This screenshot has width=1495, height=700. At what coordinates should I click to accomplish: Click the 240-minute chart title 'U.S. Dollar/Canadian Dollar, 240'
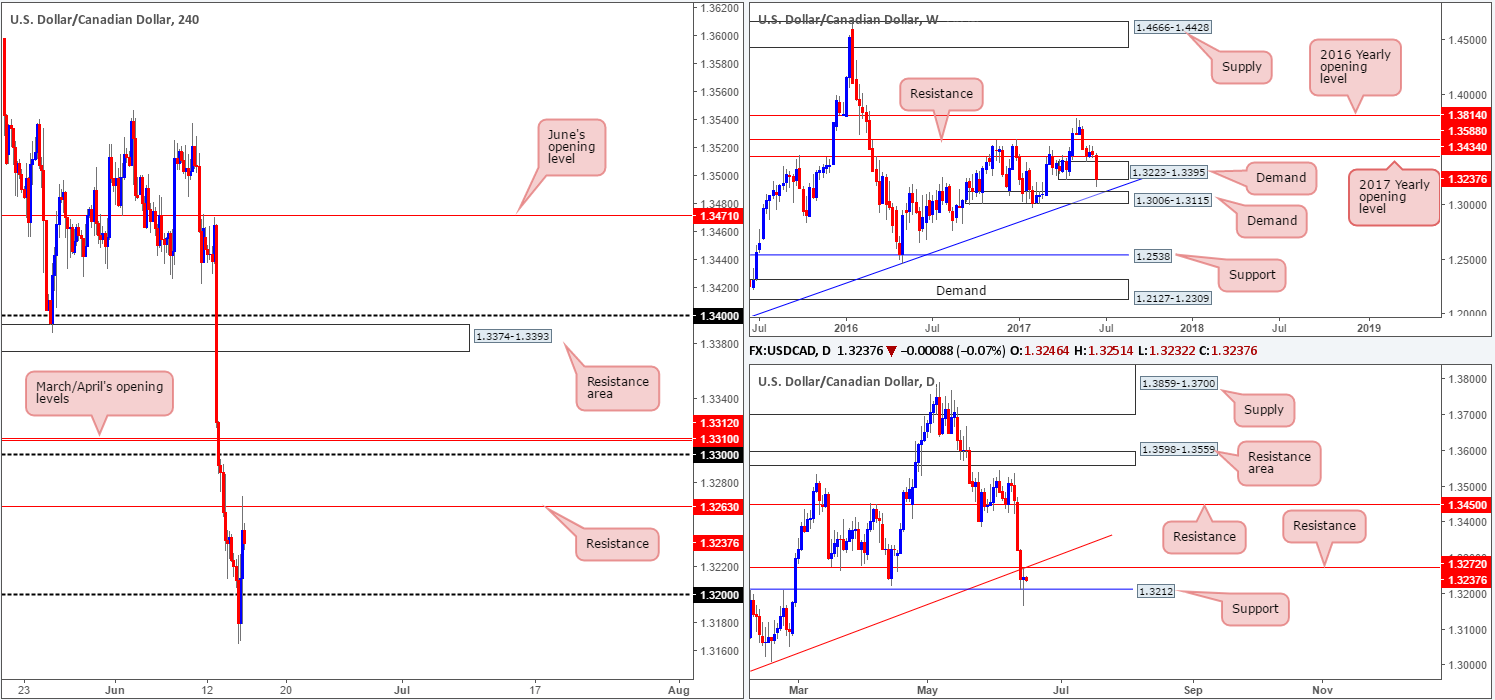point(105,19)
